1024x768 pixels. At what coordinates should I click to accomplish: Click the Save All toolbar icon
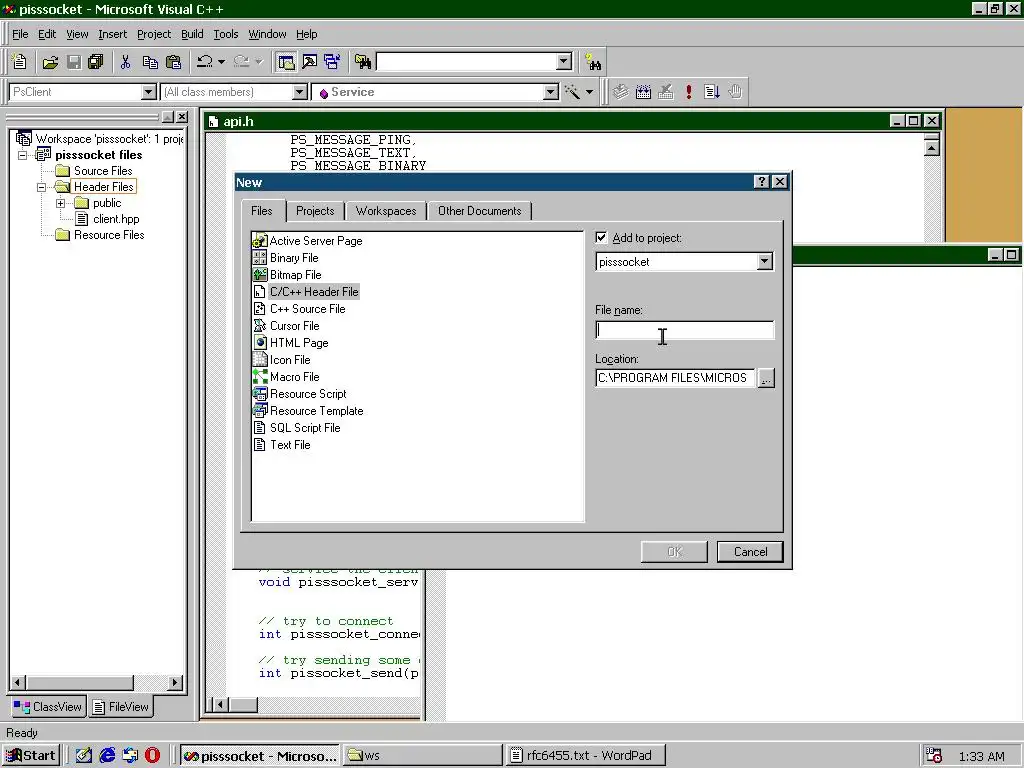96,62
